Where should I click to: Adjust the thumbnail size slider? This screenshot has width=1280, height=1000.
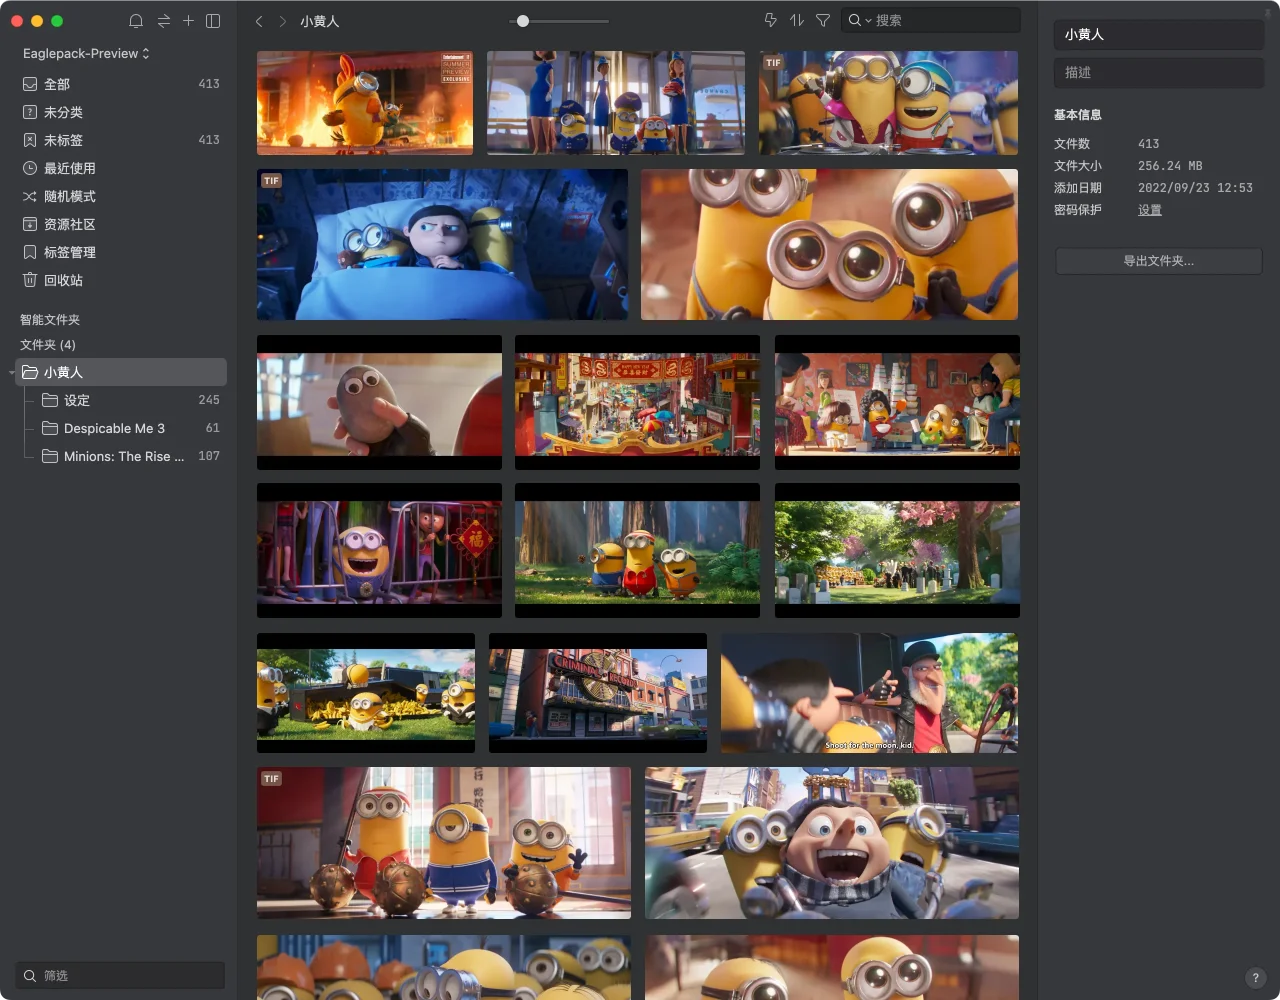tap(523, 21)
